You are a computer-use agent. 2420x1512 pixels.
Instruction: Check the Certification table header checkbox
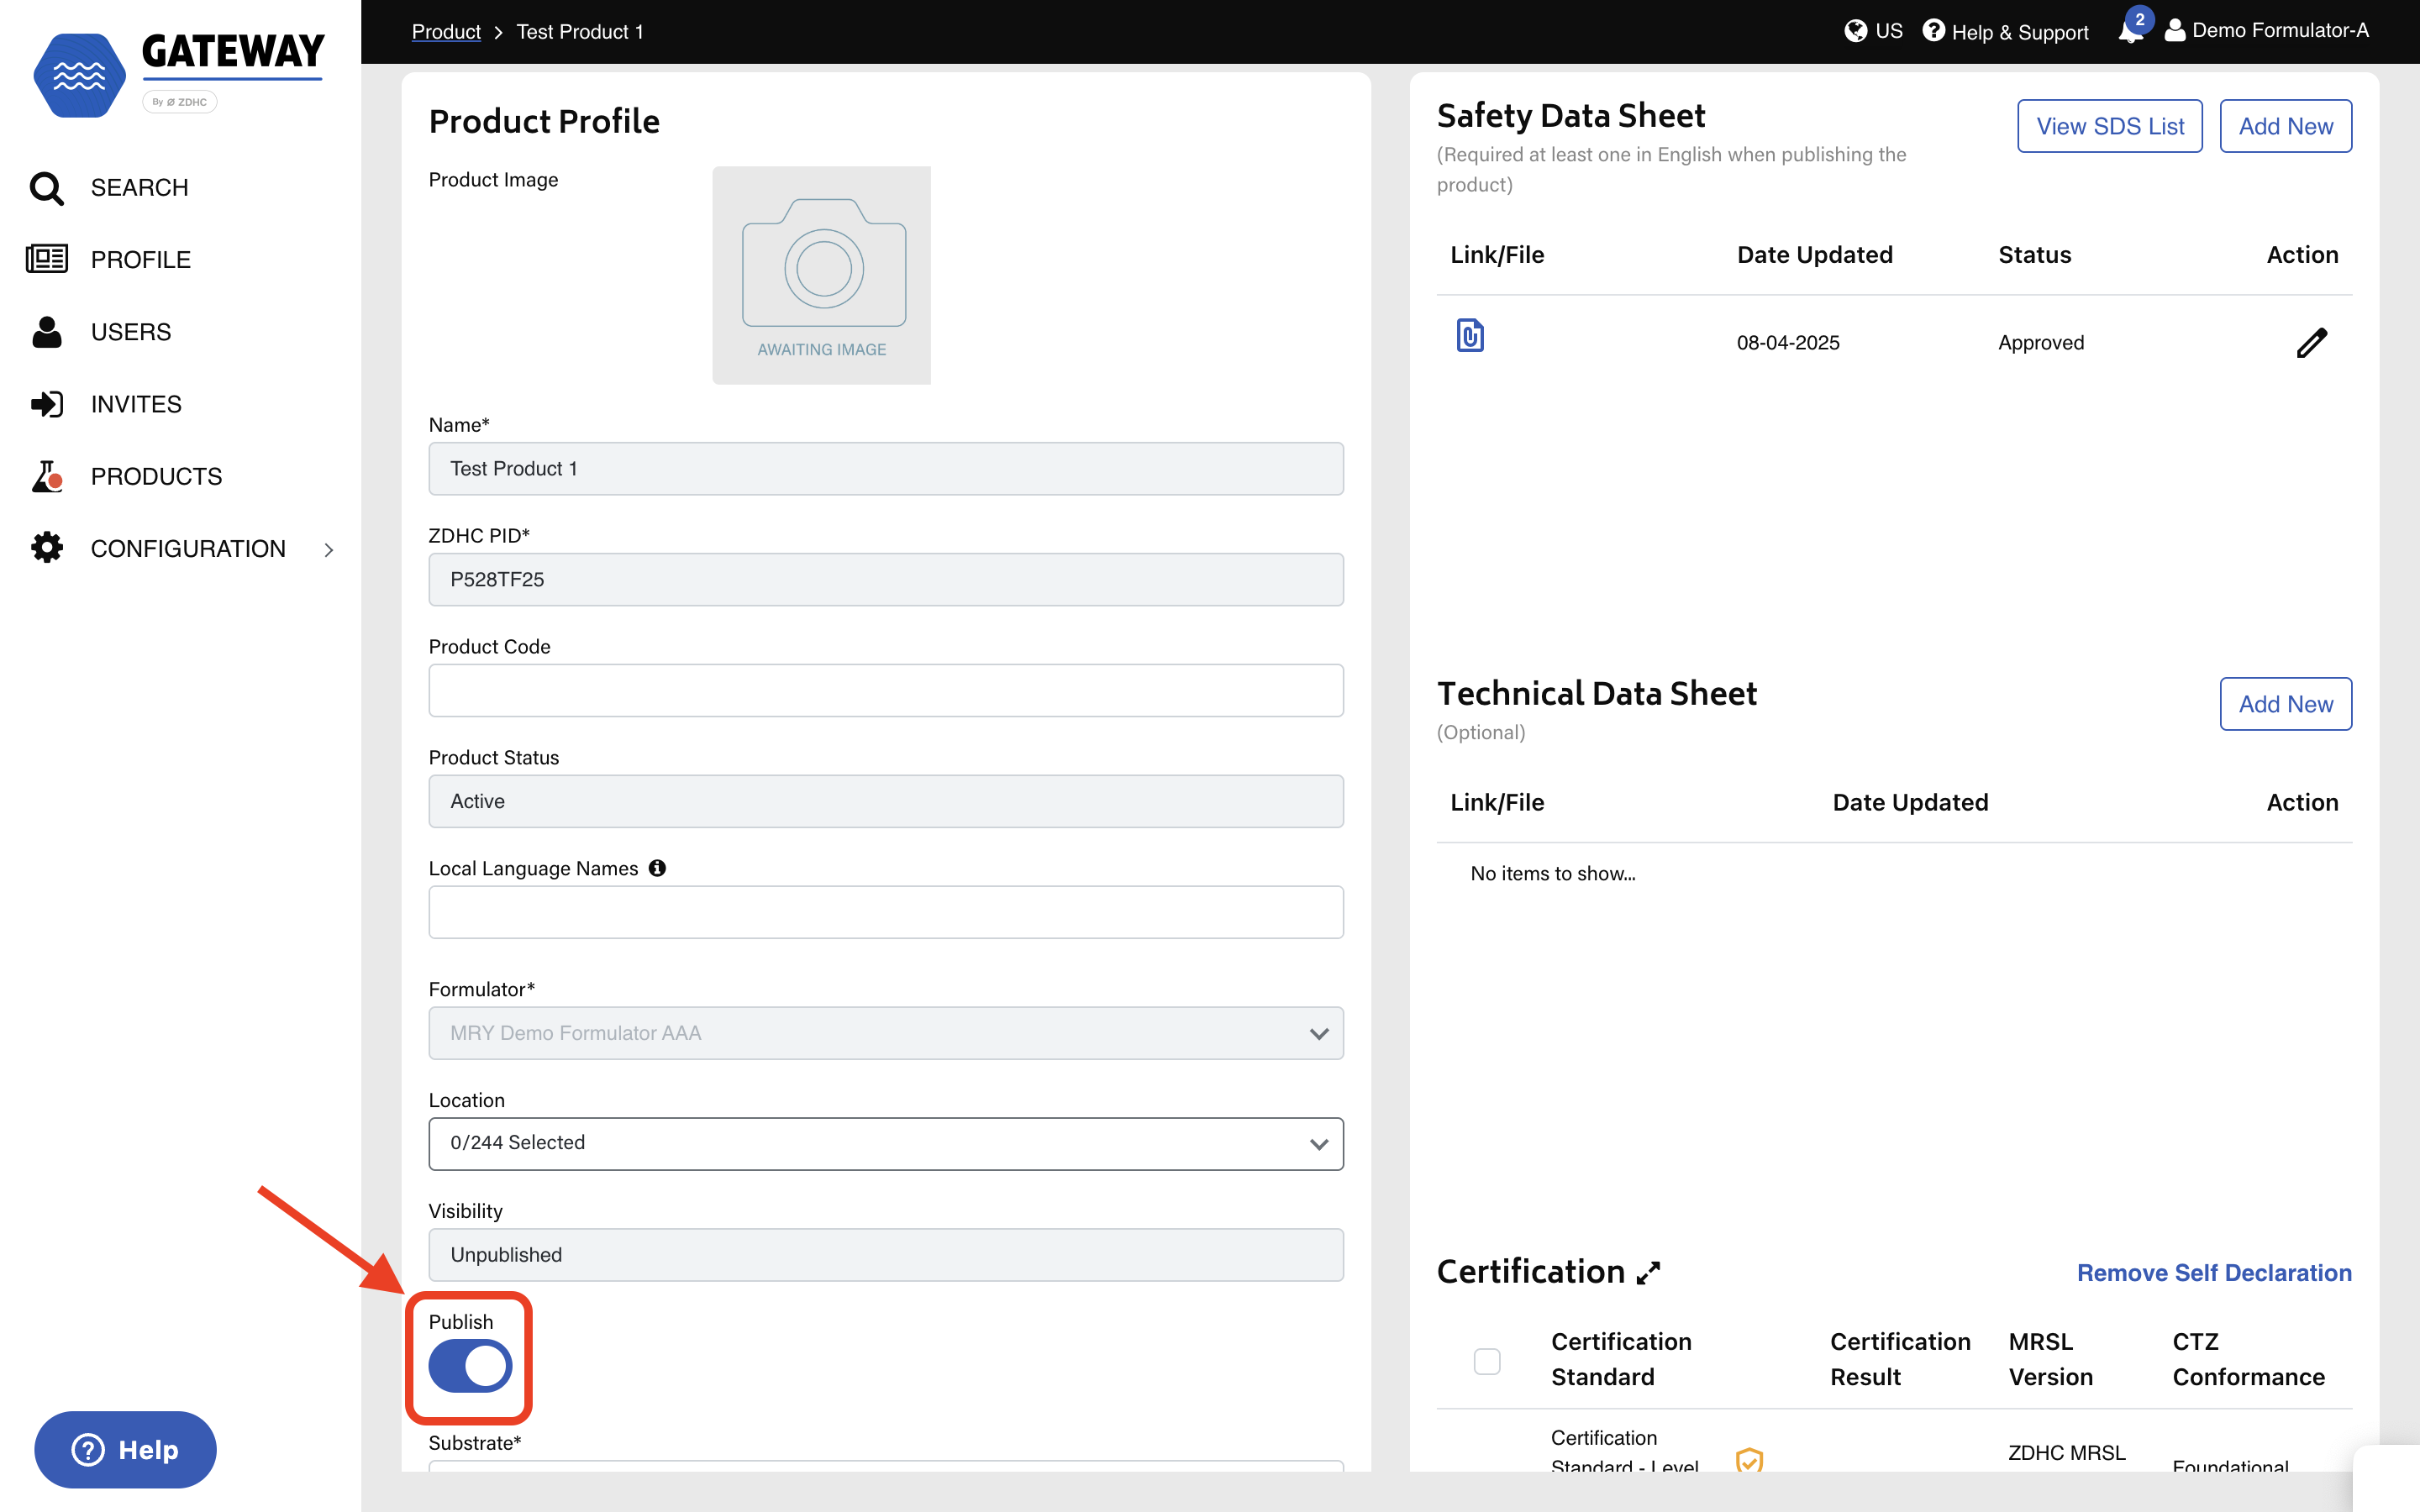coord(1487,1361)
